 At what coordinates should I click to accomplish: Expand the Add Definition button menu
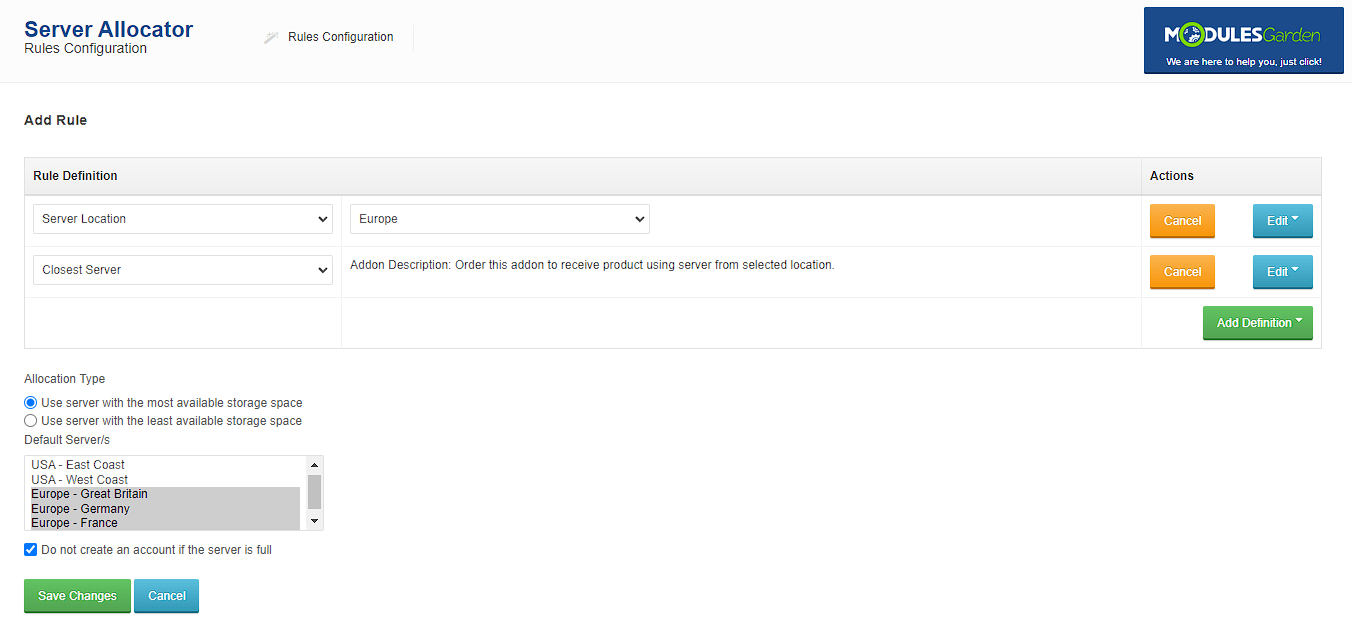(x=1257, y=323)
